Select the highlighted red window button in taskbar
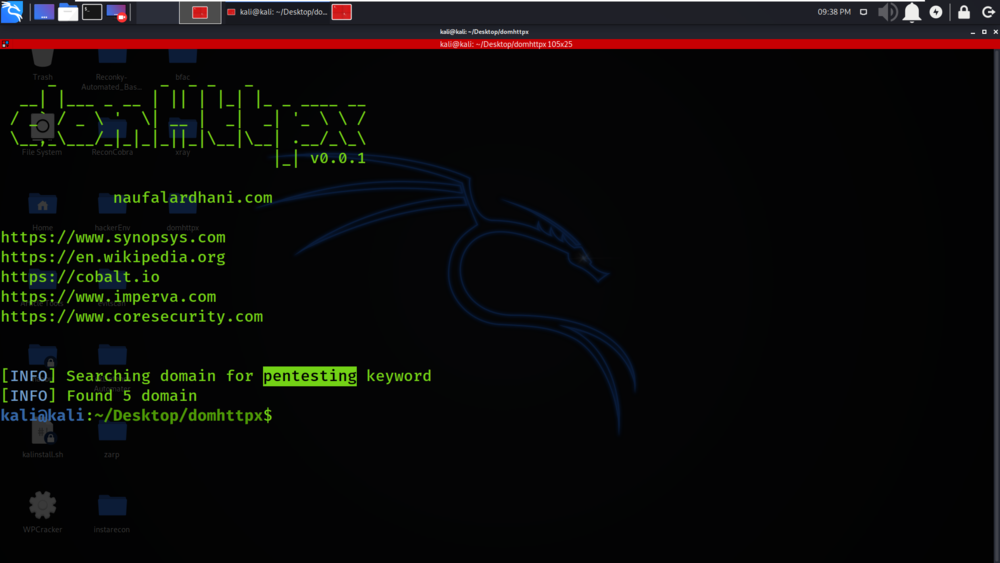Screen dimensions: 1000x563 (x=200, y=12)
